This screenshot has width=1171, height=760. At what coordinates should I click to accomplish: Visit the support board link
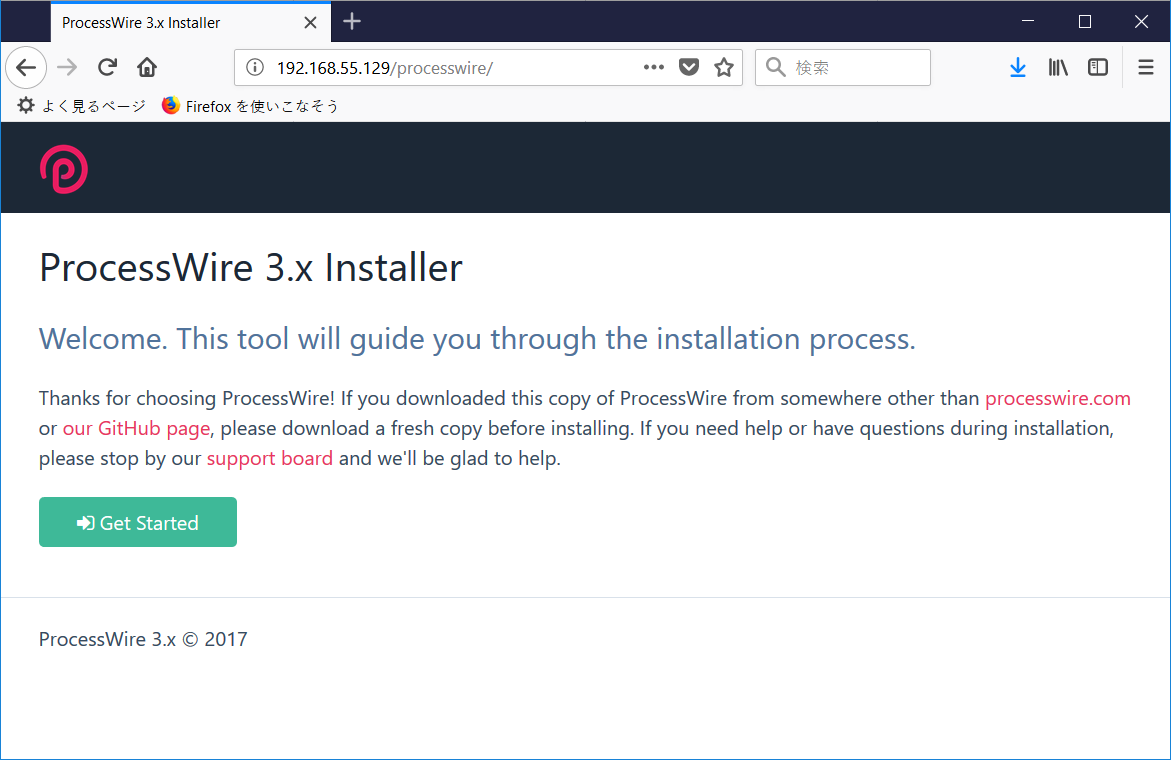coord(269,458)
